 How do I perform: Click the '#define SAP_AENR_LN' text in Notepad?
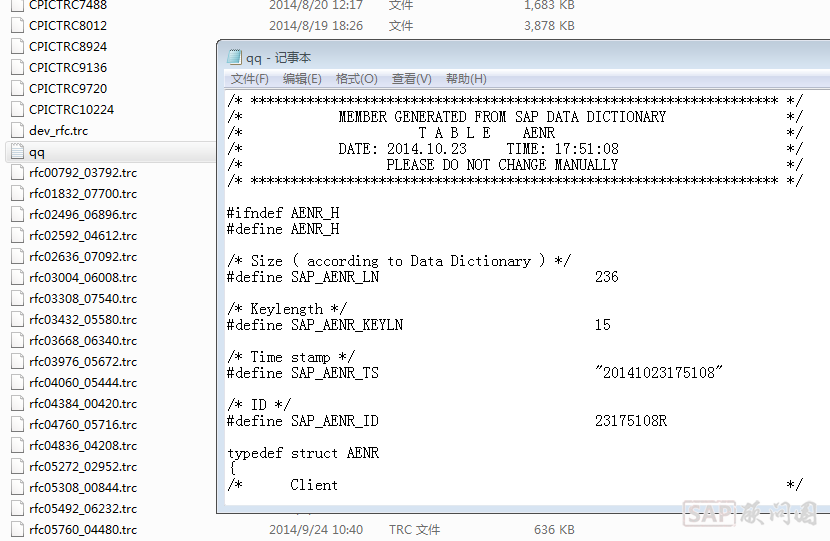tap(303, 277)
